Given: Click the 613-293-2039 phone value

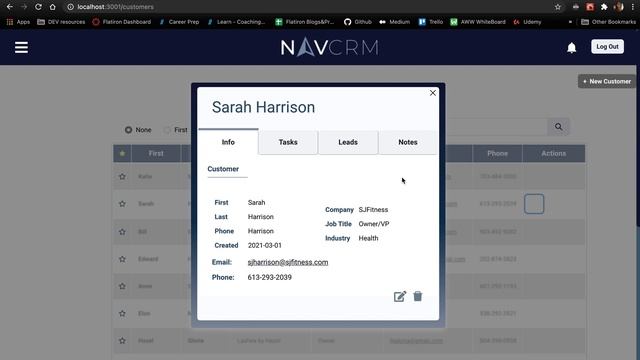Looking at the screenshot, I should (269, 277).
